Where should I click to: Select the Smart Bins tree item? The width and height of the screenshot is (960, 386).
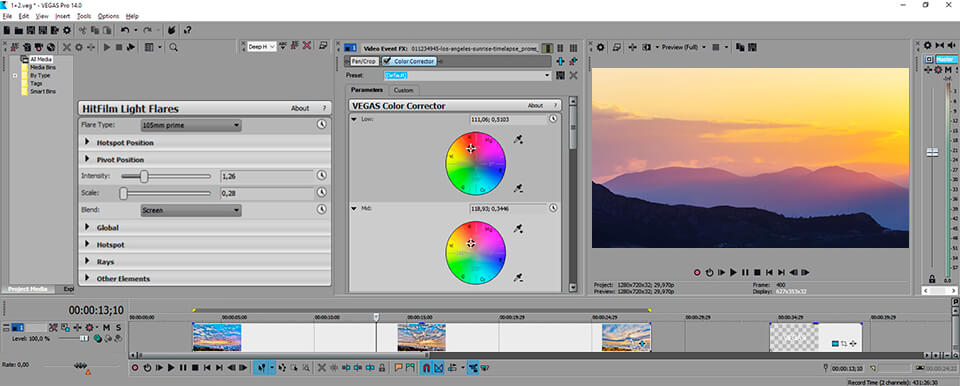(x=43, y=91)
